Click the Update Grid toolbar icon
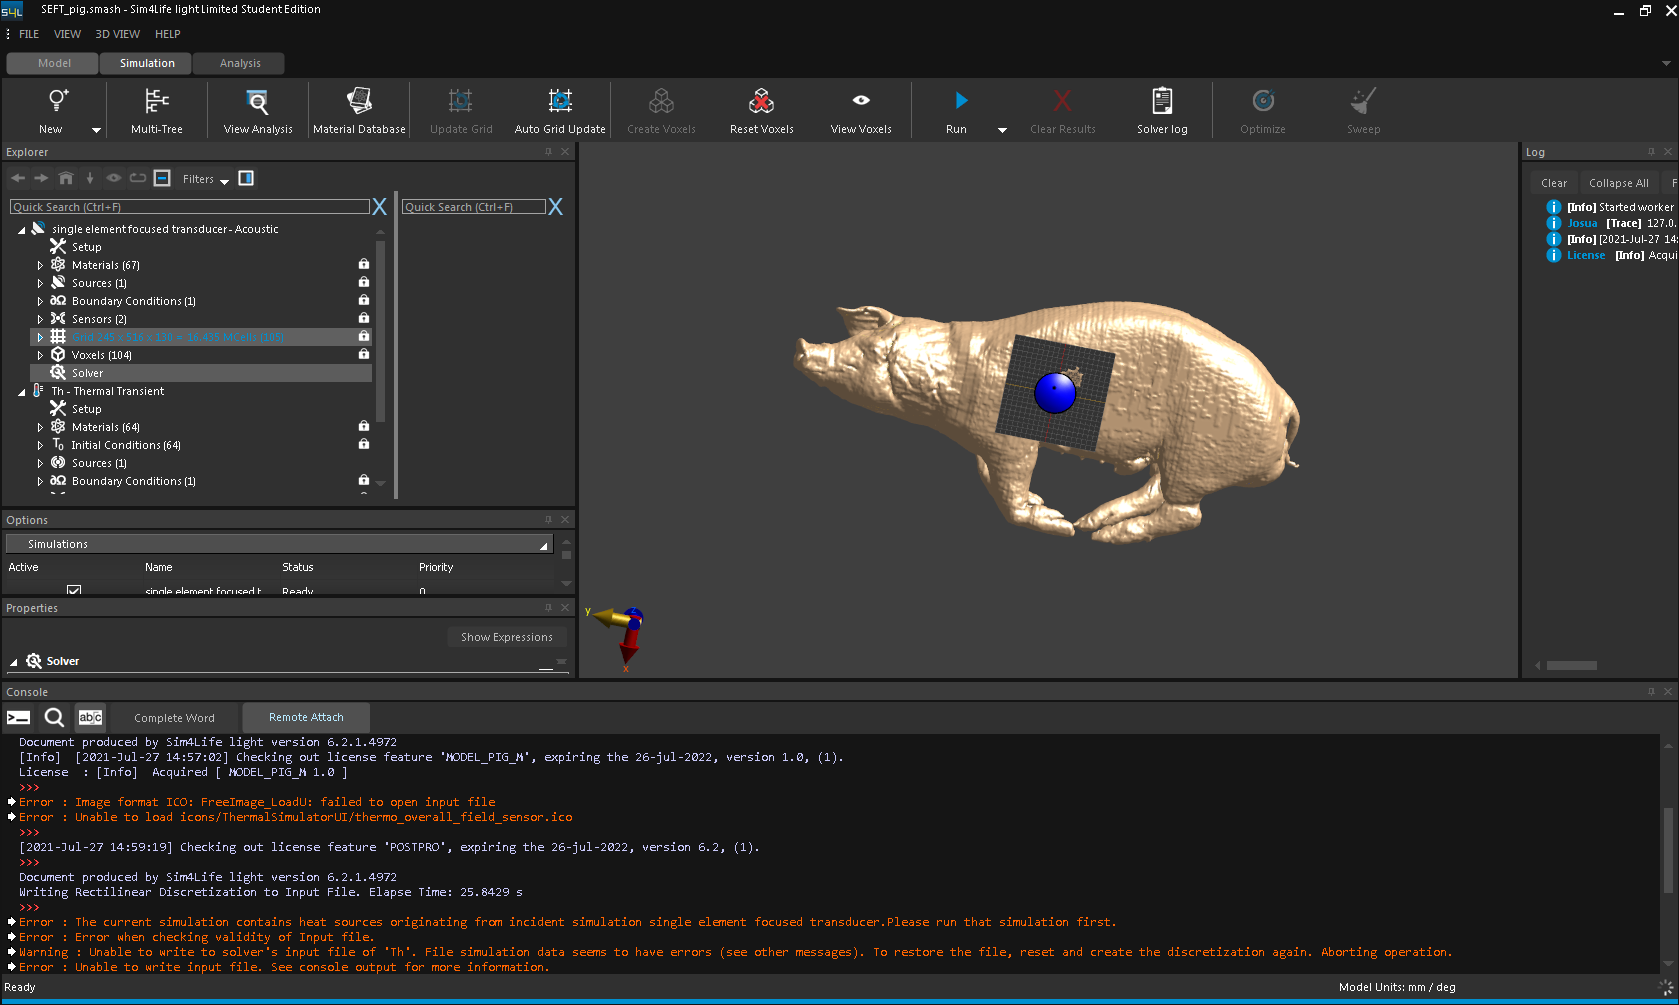The height and width of the screenshot is (1005, 1679). pyautogui.click(x=460, y=101)
